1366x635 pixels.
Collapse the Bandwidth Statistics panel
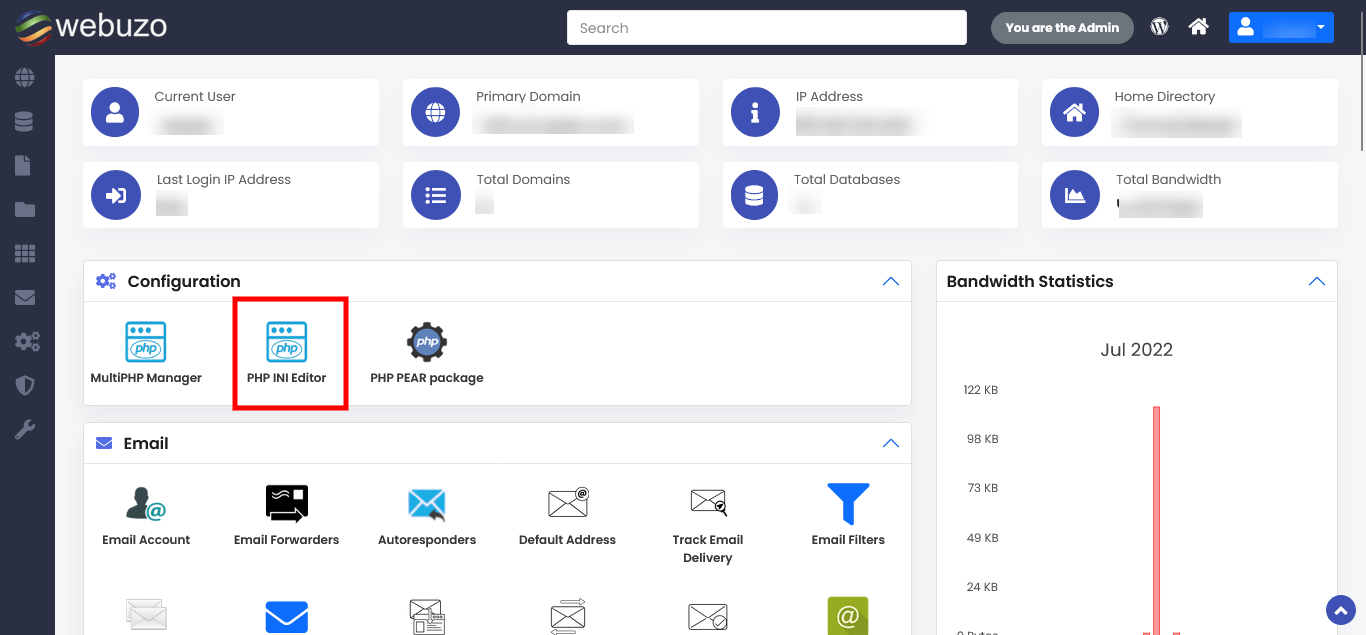pyautogui.click(x=1317, y=282)
